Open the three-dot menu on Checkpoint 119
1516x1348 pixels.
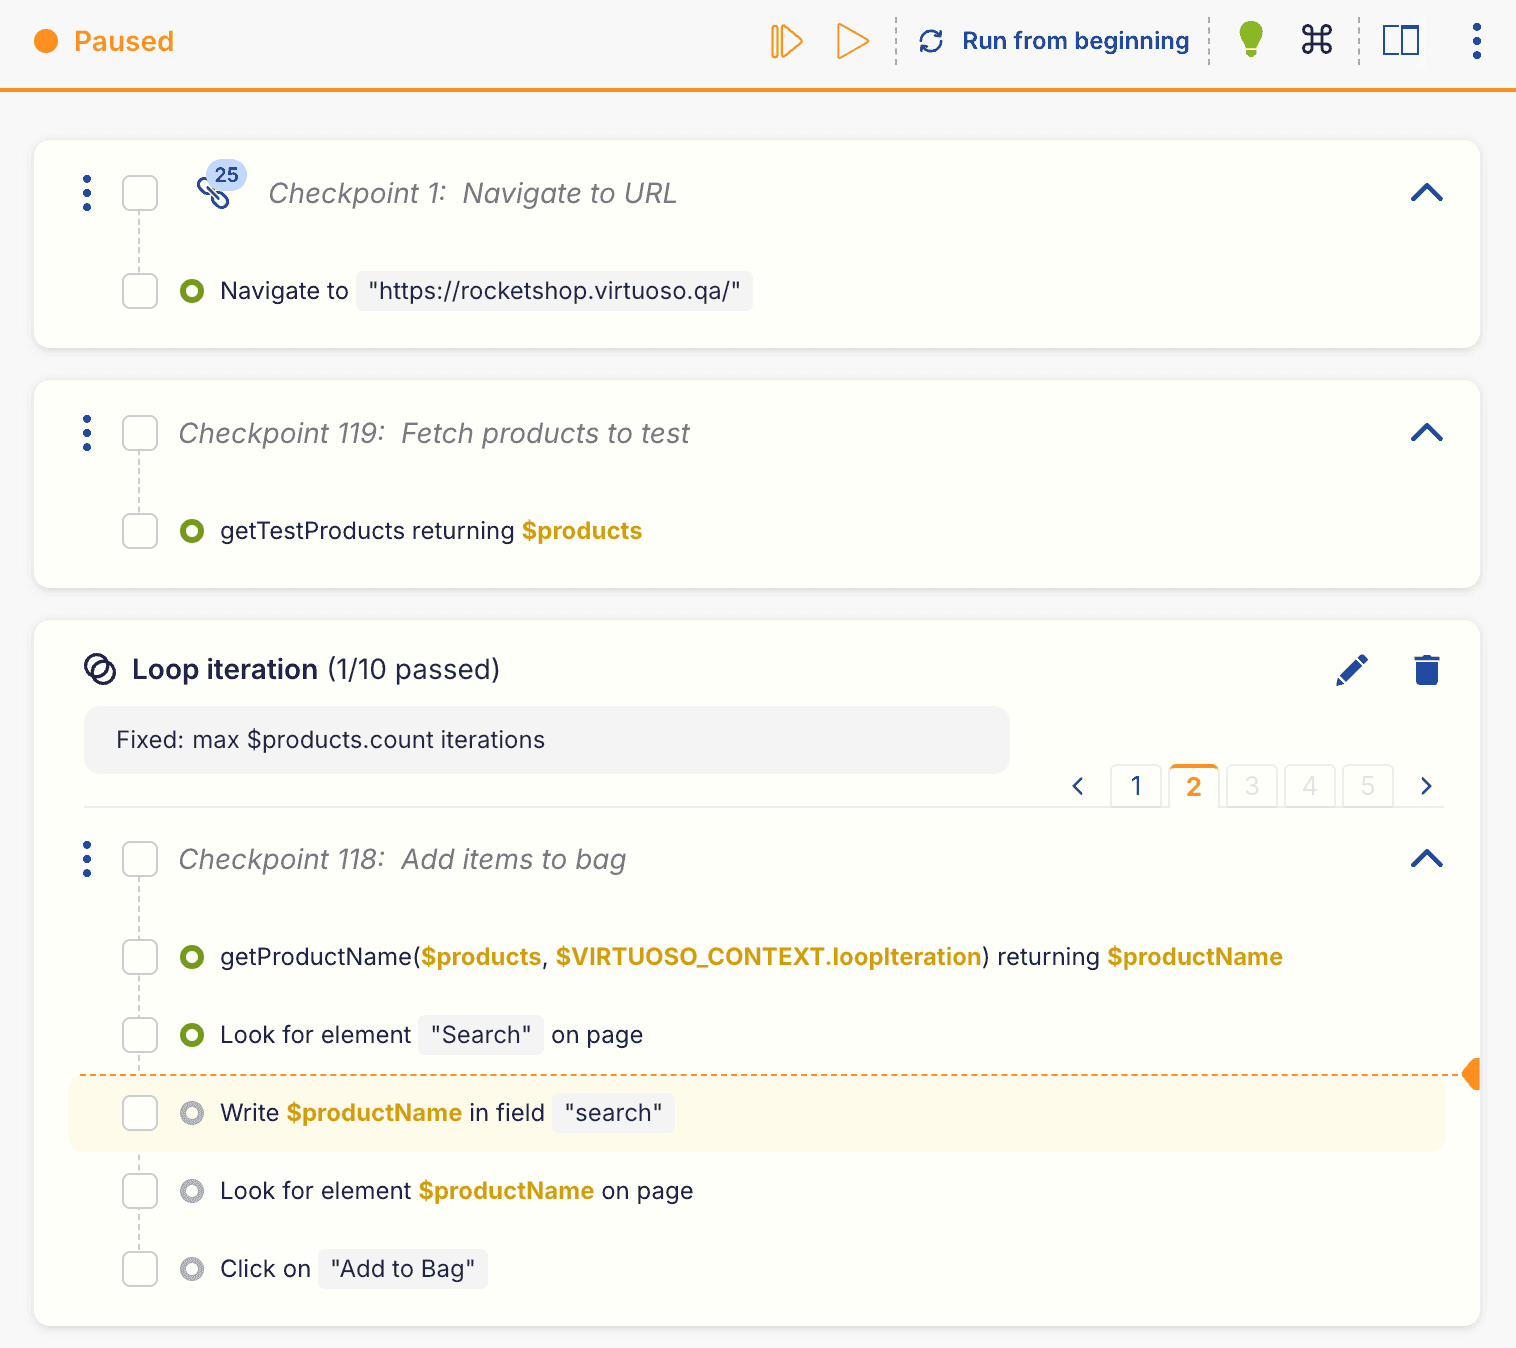pos(87,433)
